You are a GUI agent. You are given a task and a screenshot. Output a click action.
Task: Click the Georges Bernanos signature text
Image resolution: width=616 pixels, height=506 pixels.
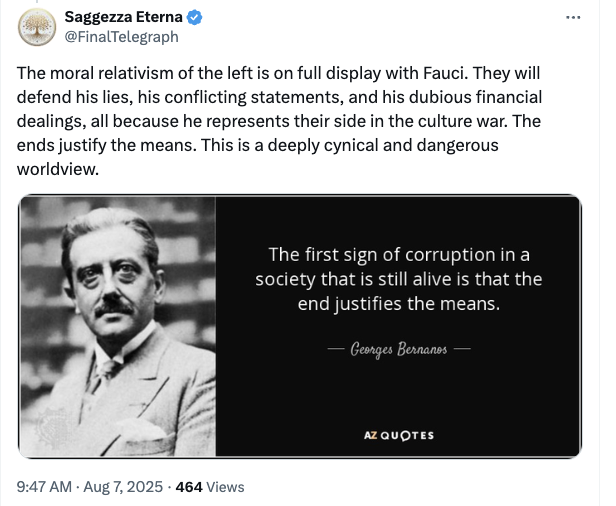(398, 349)
